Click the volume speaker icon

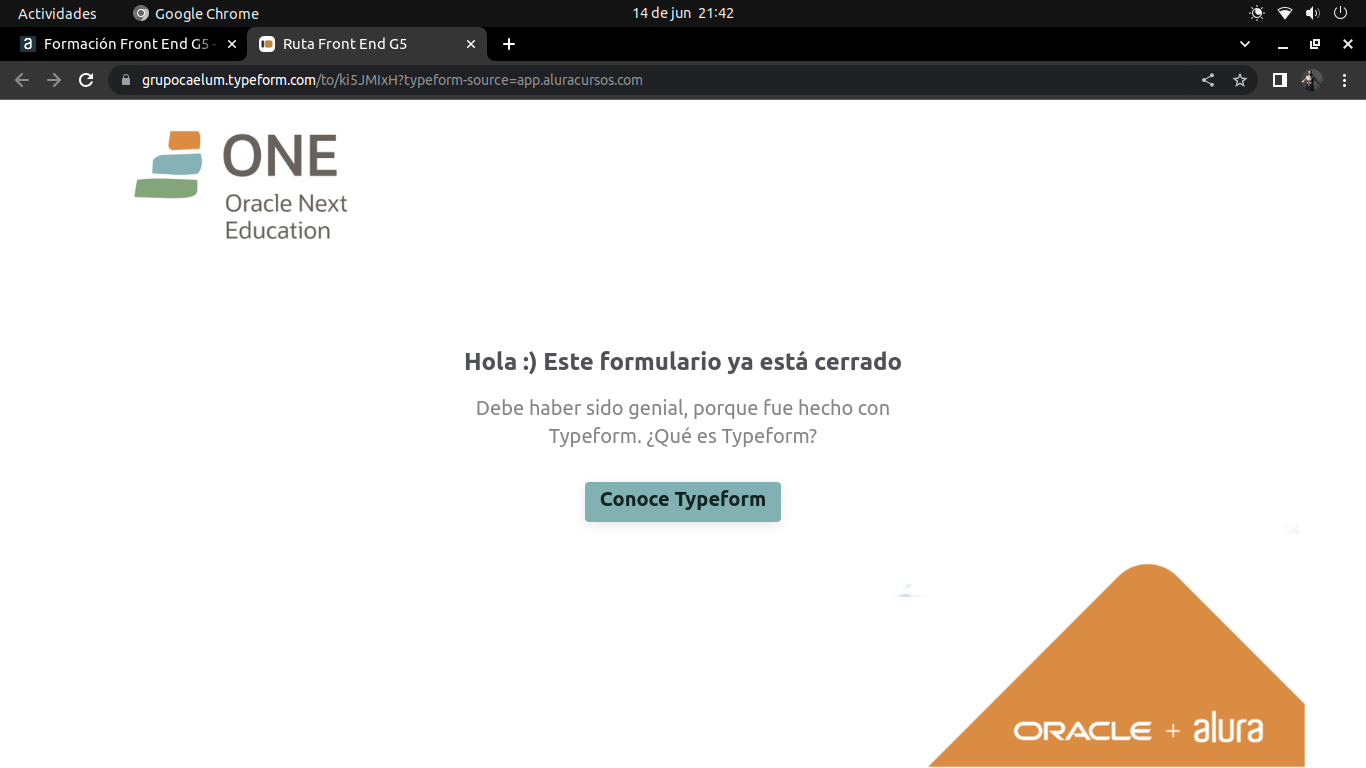[1312, 13]
